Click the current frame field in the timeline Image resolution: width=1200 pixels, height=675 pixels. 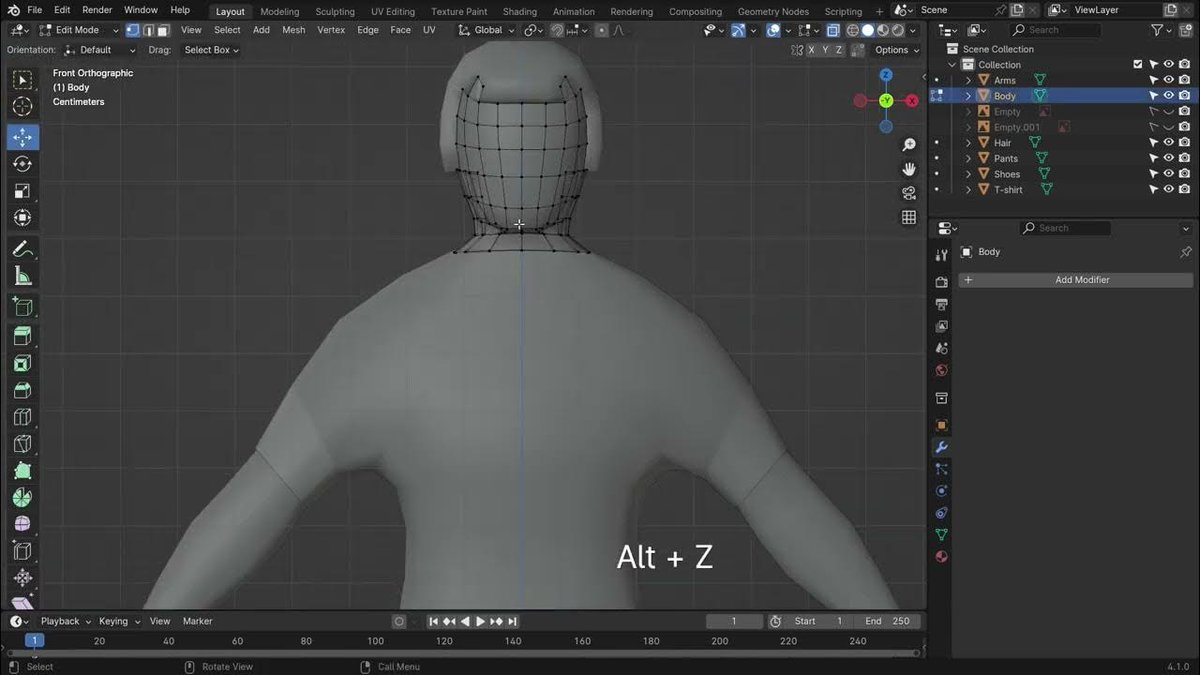pyautogui.click(x=734, y=621)
